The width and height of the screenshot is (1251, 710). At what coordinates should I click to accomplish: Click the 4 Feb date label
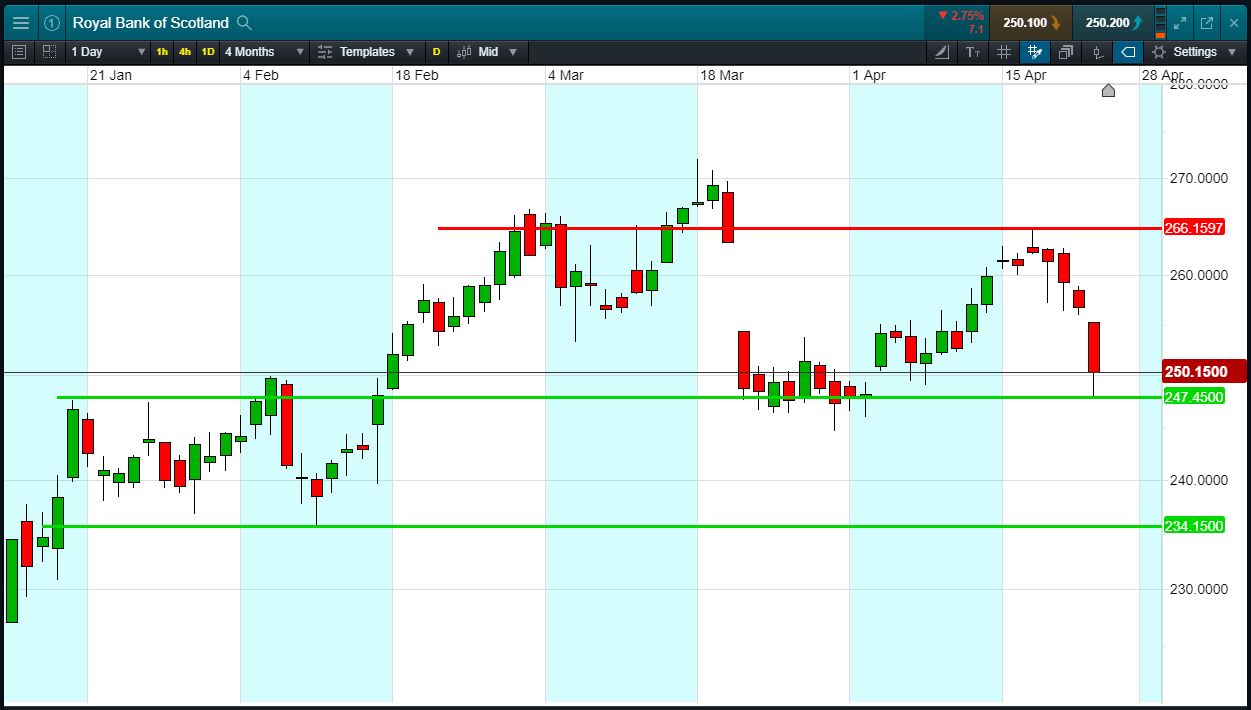click(260, 75)
